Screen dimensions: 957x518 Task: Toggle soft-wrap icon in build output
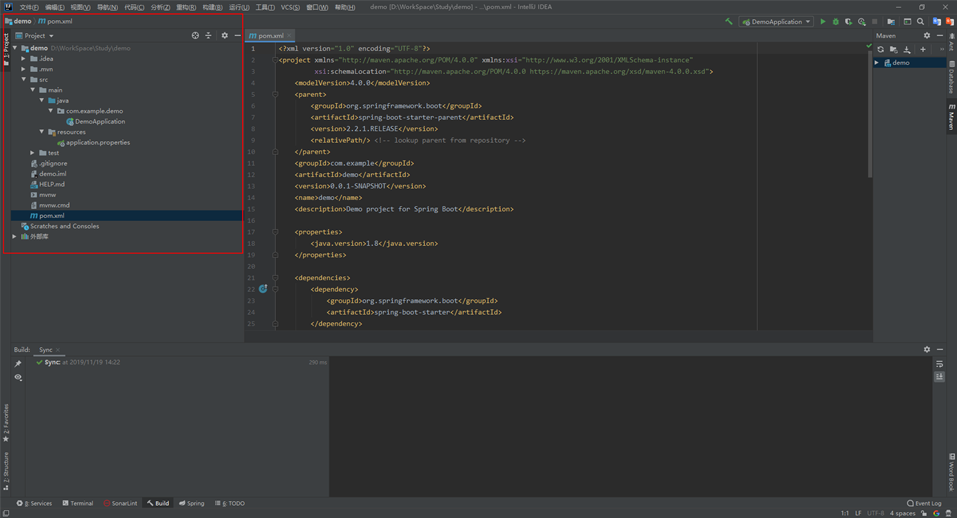[939, 364]
